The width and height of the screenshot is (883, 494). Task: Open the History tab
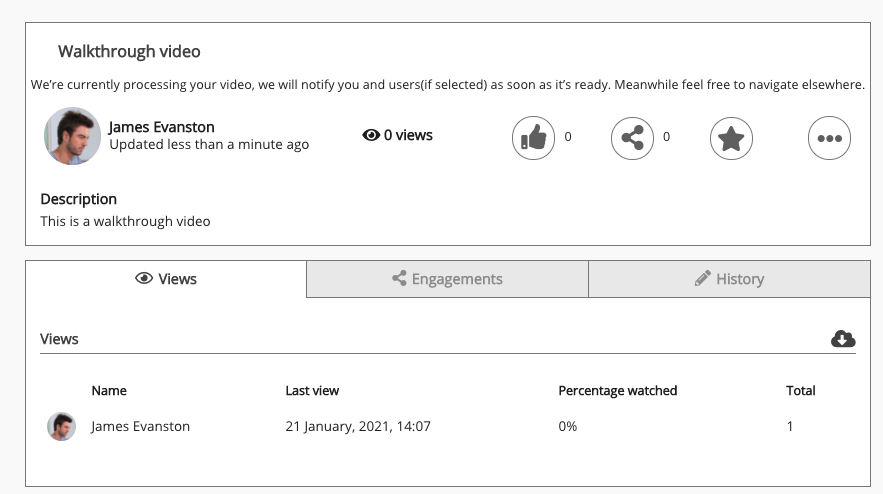[x=729, y=279]
